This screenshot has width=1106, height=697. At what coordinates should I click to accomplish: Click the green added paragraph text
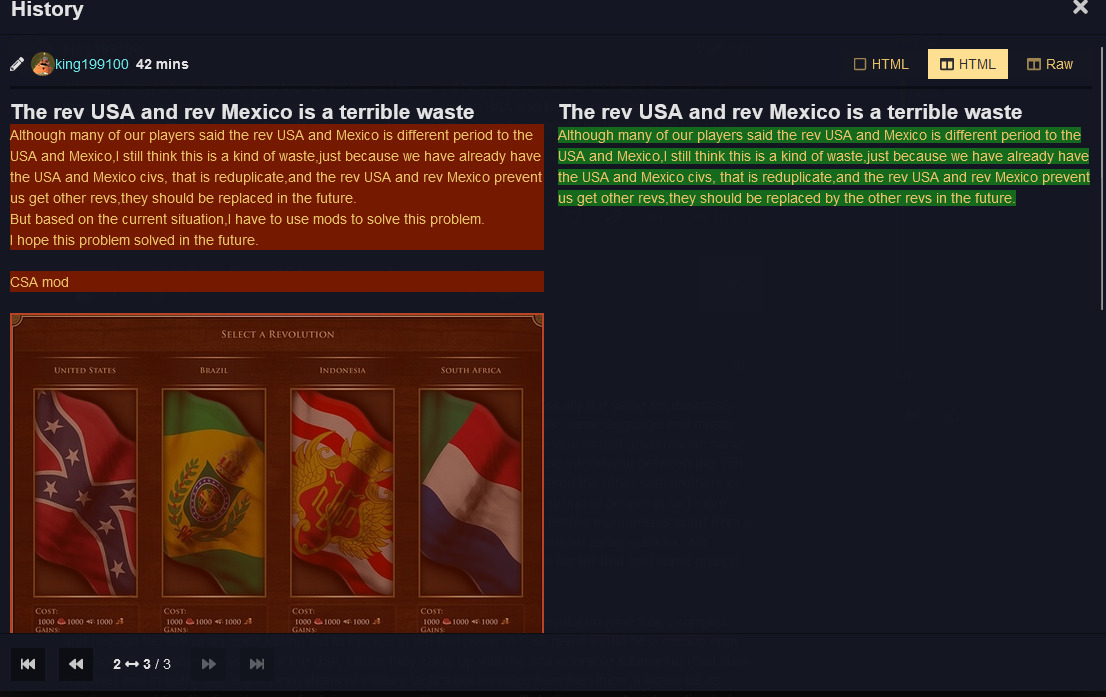(x=823, y=166)
